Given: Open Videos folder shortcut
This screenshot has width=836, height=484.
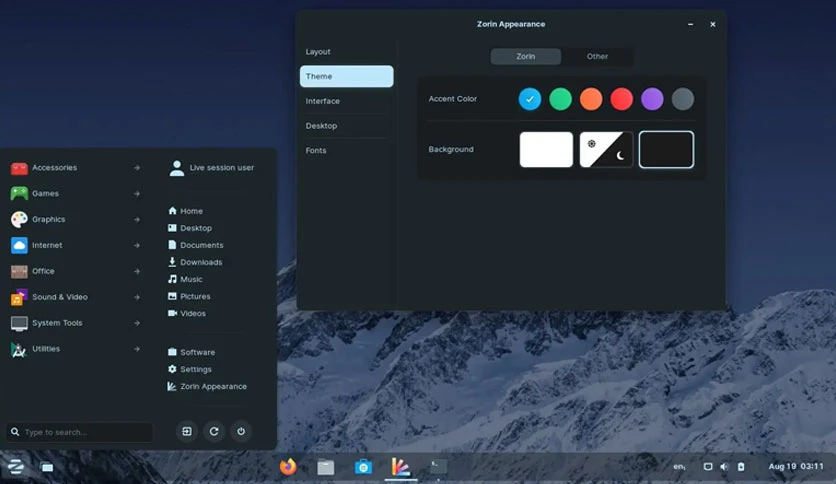Looking at the screenshot, I should tap(187, 313).
